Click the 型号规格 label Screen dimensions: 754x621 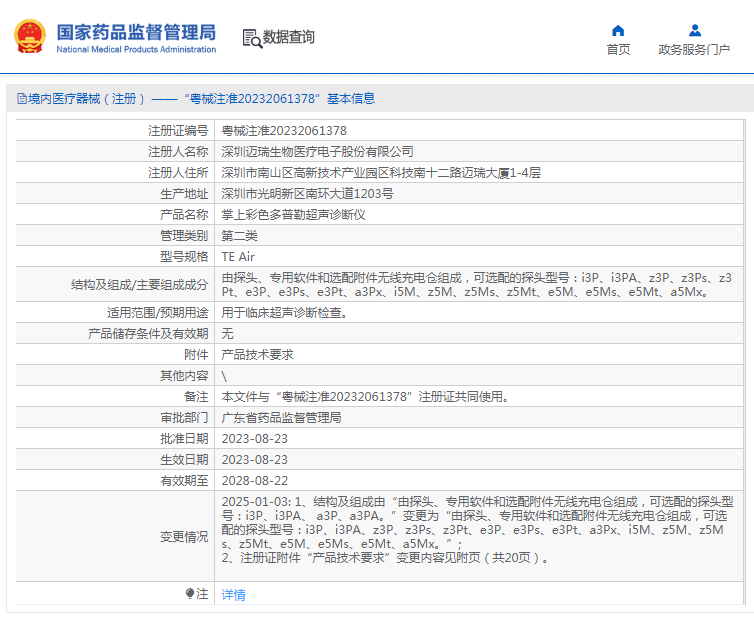click(x=184, y=257)
